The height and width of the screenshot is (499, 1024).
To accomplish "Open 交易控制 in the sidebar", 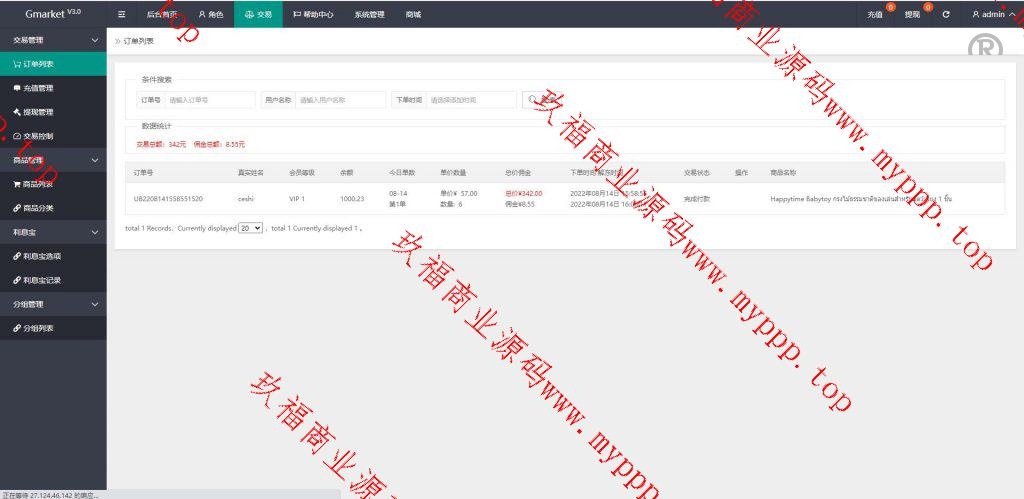I will click(x=39, y=136).
